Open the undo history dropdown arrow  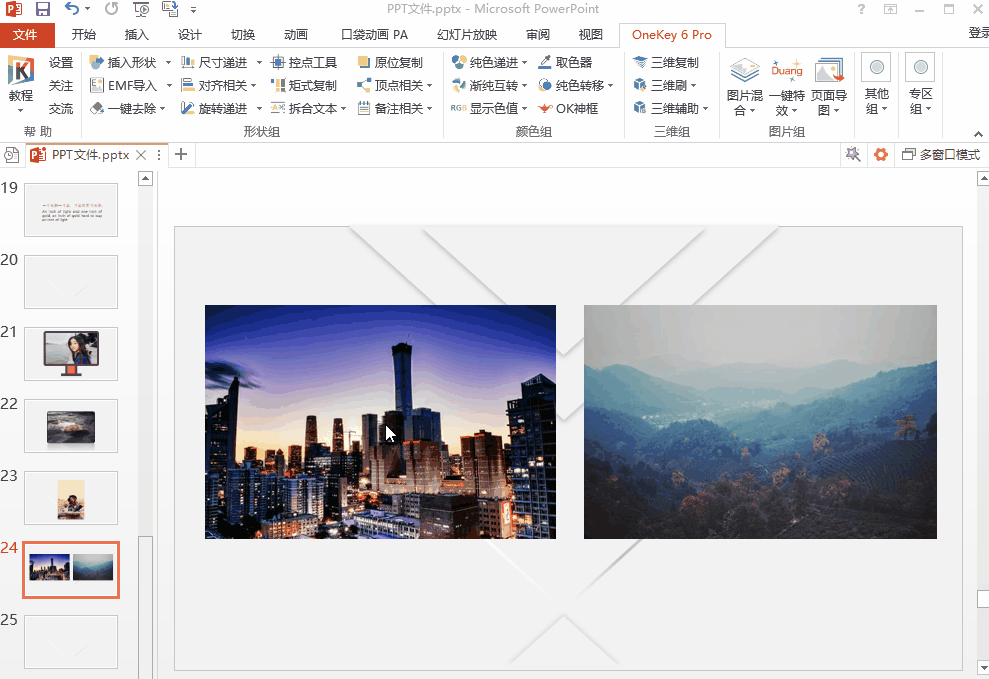87,9
